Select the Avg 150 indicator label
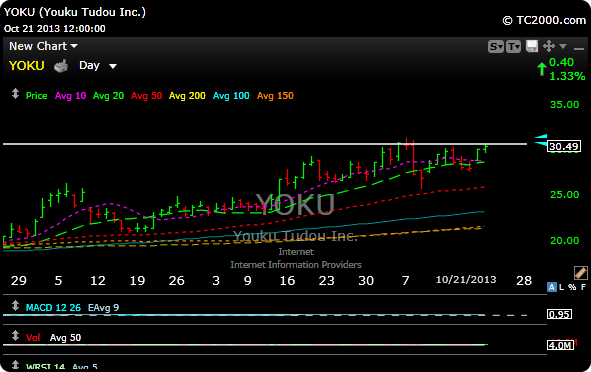 coord(275,96)
